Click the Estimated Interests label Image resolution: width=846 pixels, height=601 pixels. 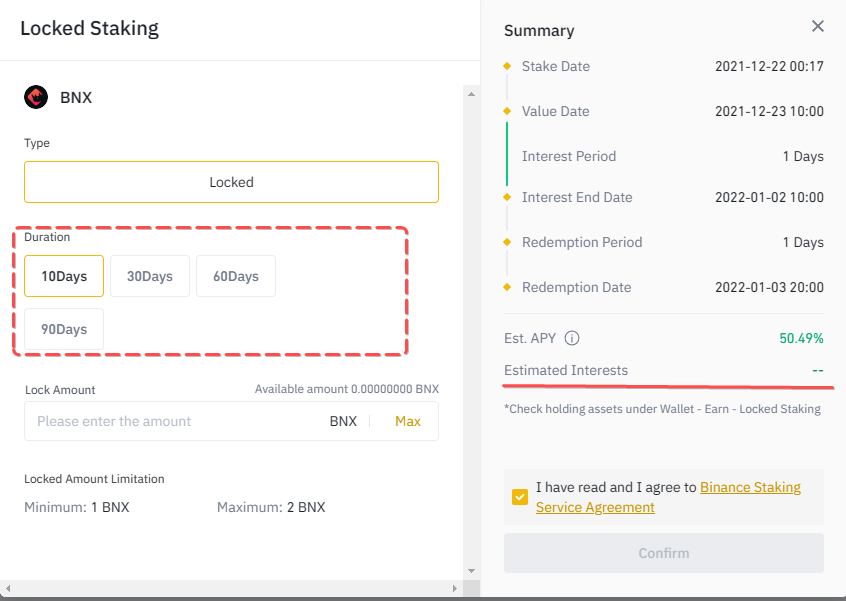click(x=566, y=370)
